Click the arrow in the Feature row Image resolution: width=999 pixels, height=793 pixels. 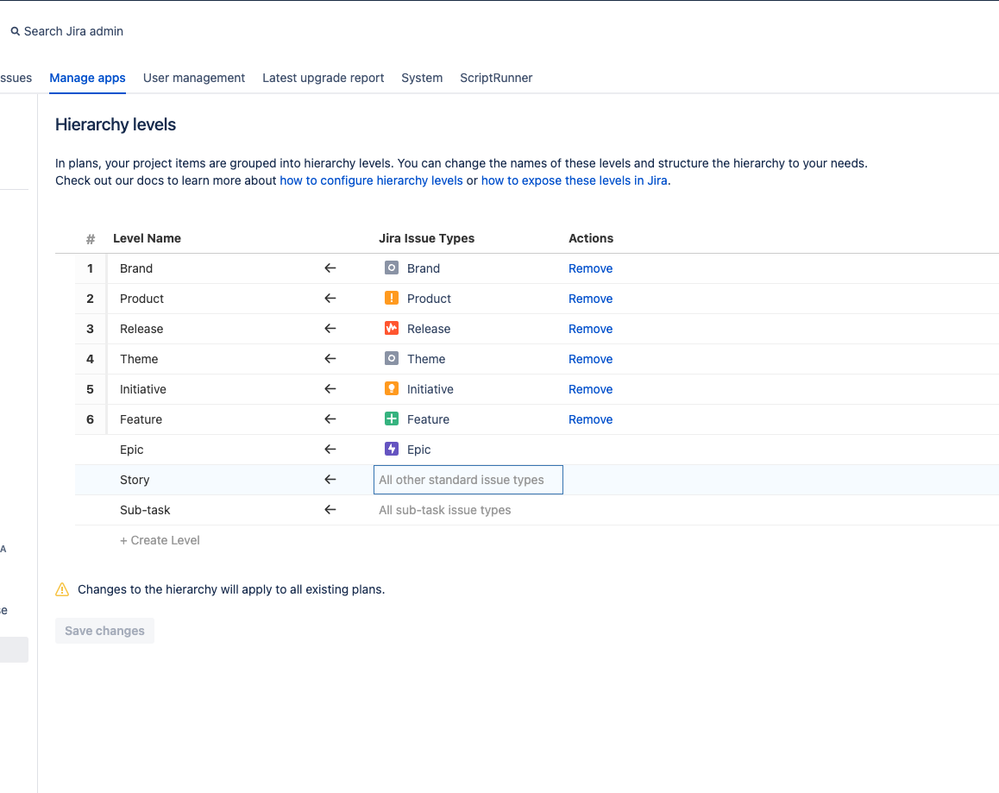click(x=330, y=419)
